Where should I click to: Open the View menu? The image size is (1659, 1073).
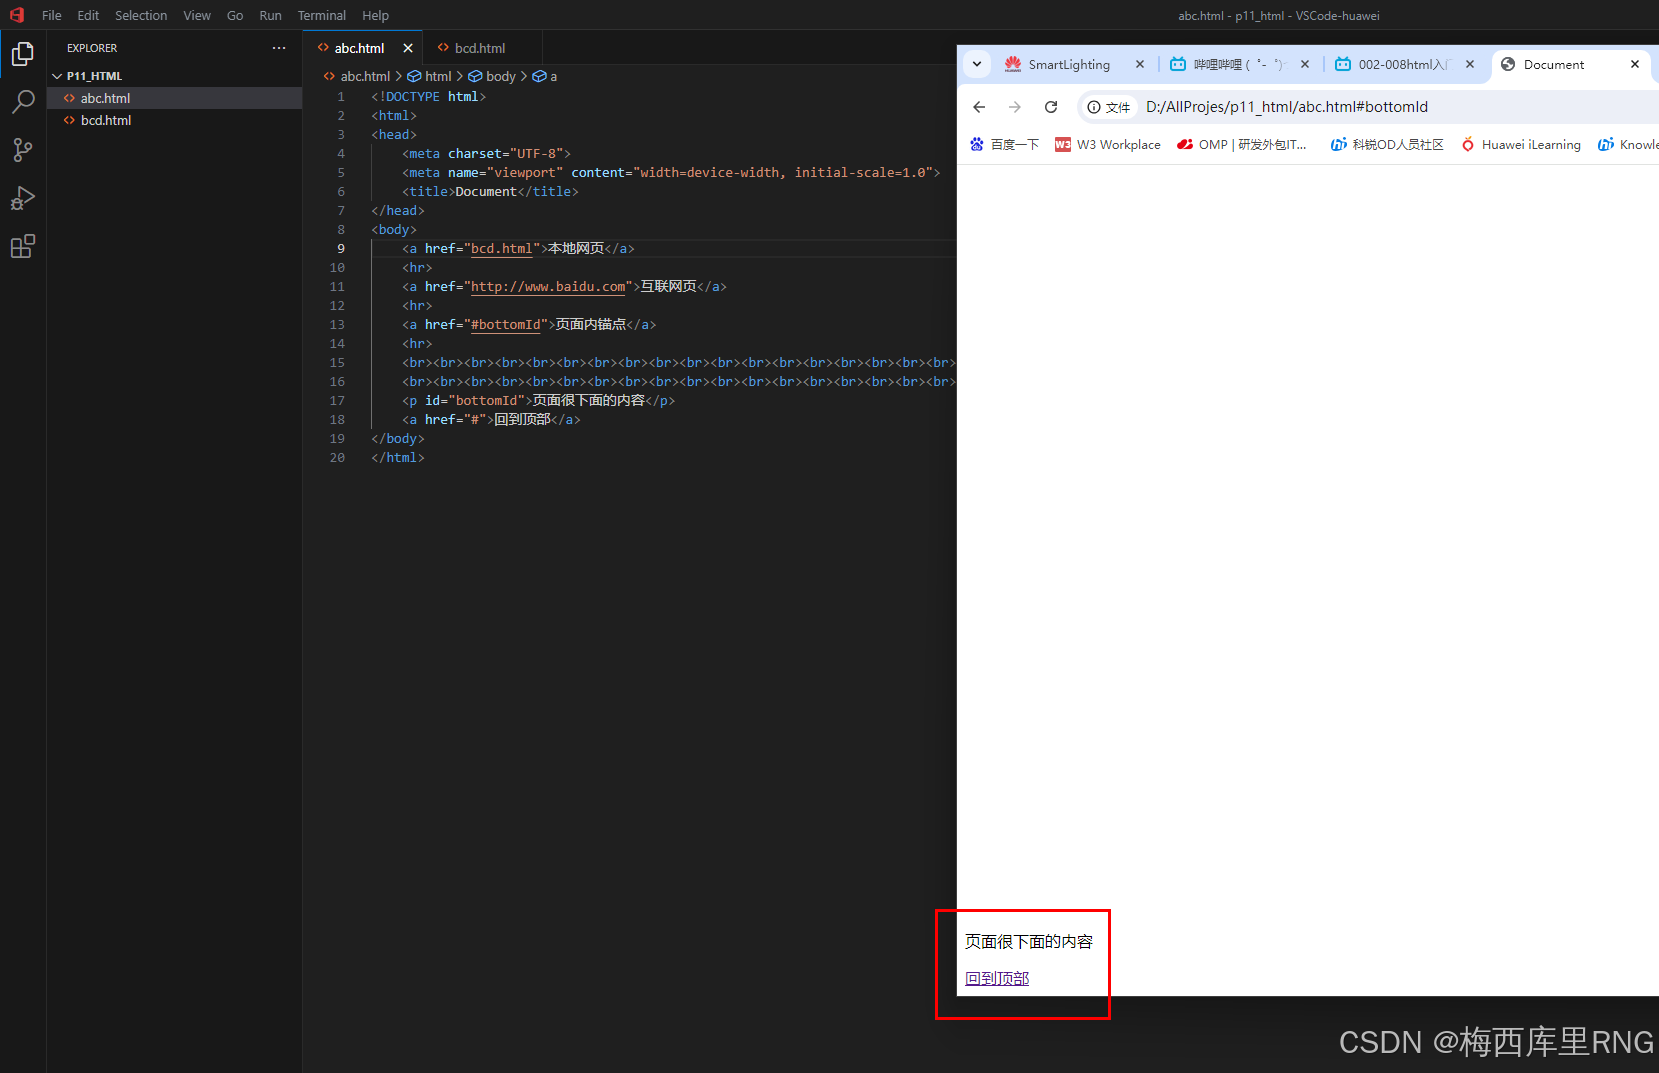197,15
